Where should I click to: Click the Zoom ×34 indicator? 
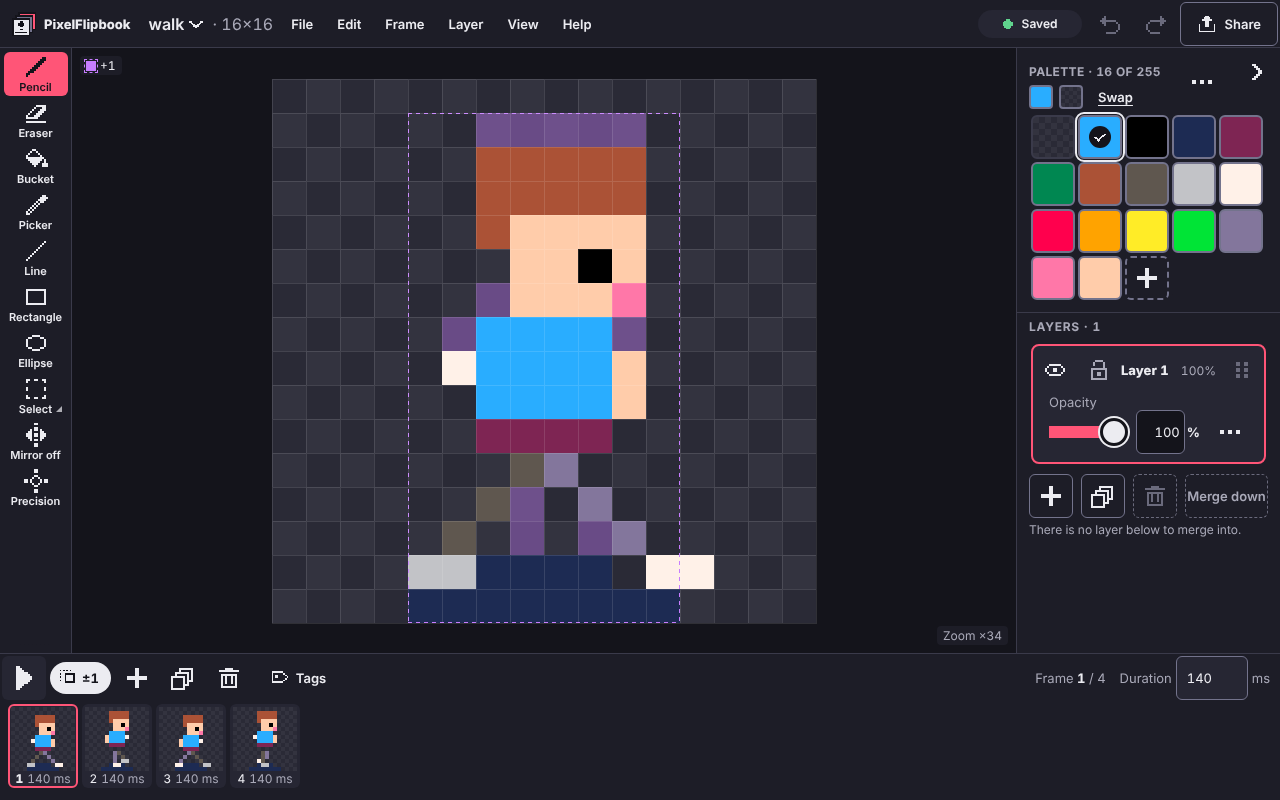[972, 636]
